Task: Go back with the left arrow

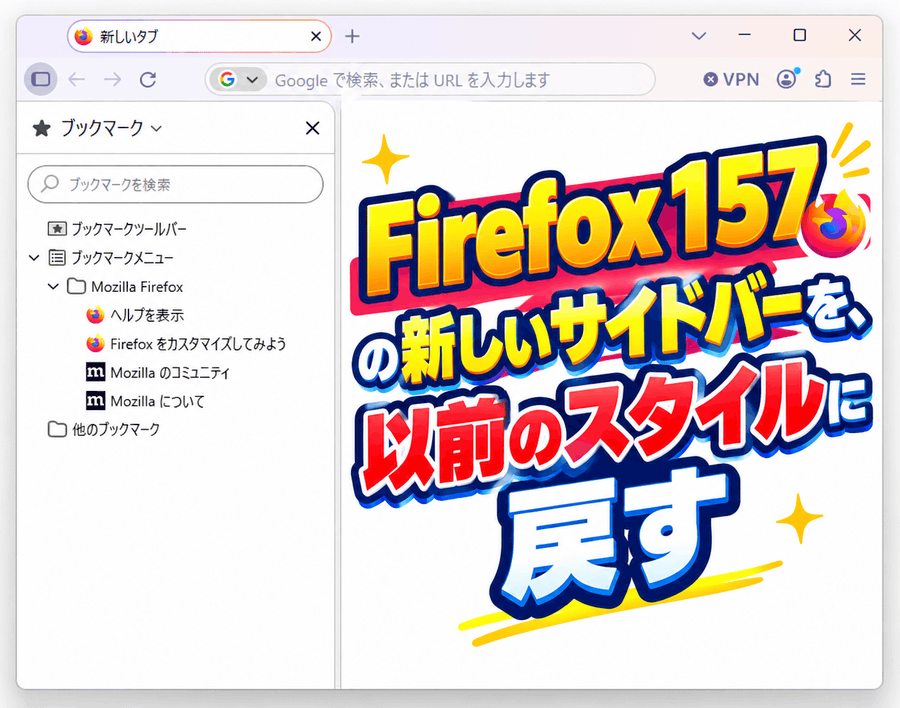Action: coord(77,79)
